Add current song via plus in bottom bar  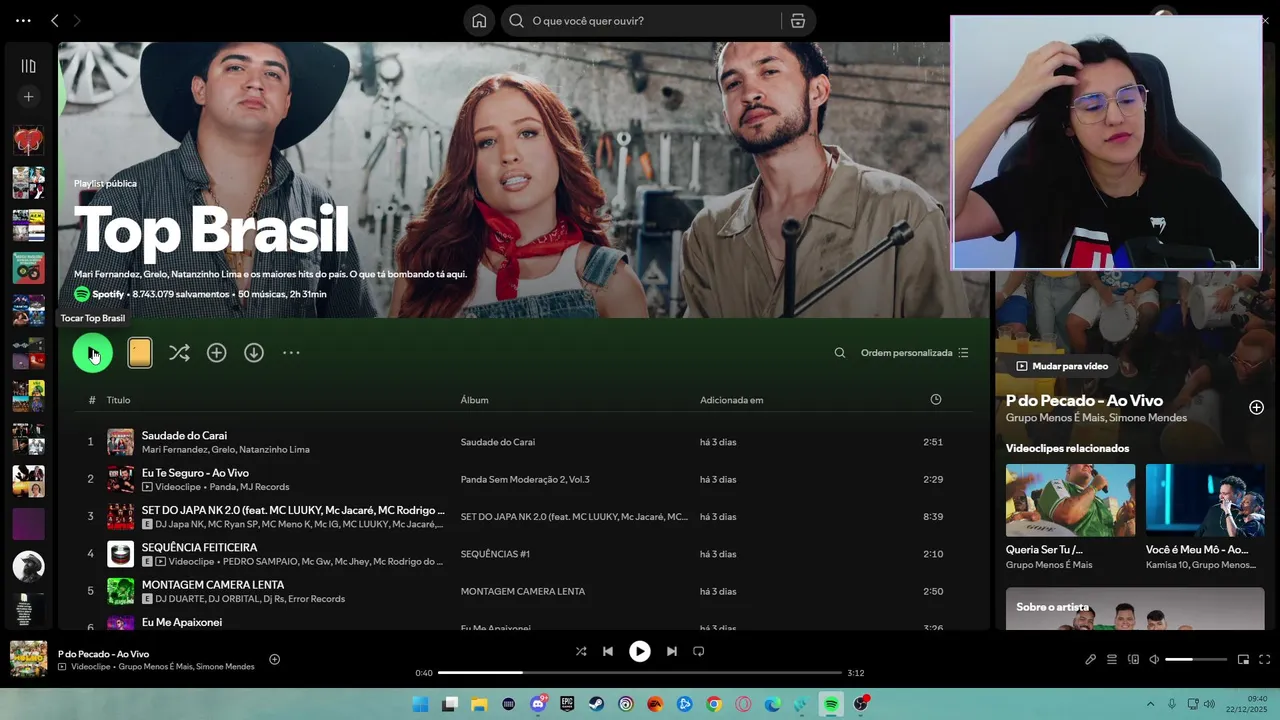pos(274,659)
